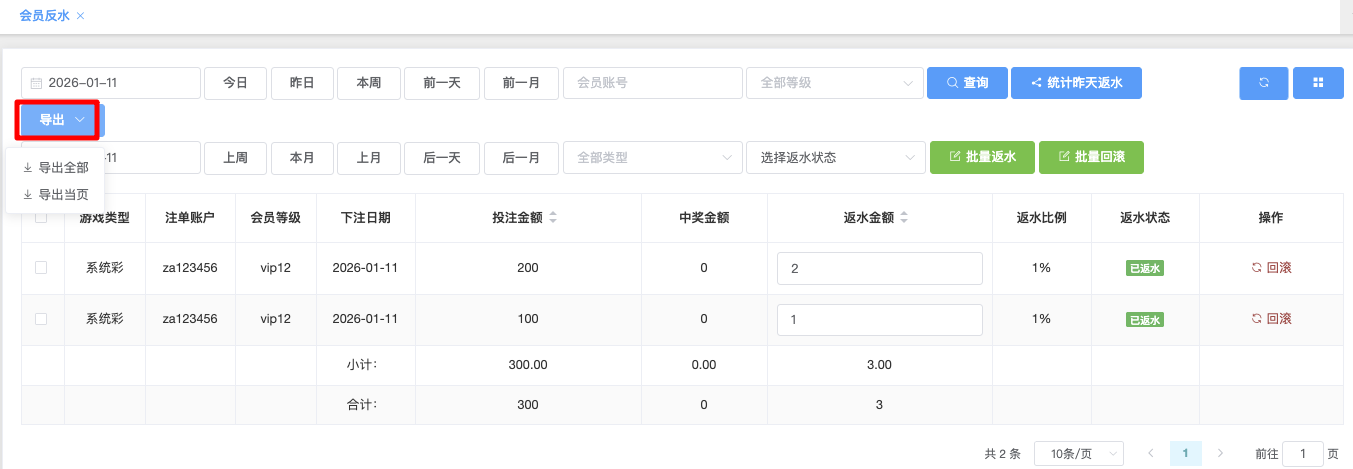Open the 全部等级 dropdown
This screenshot has height=469, width=1353.
pyautogui.click(x=835, y=83)
